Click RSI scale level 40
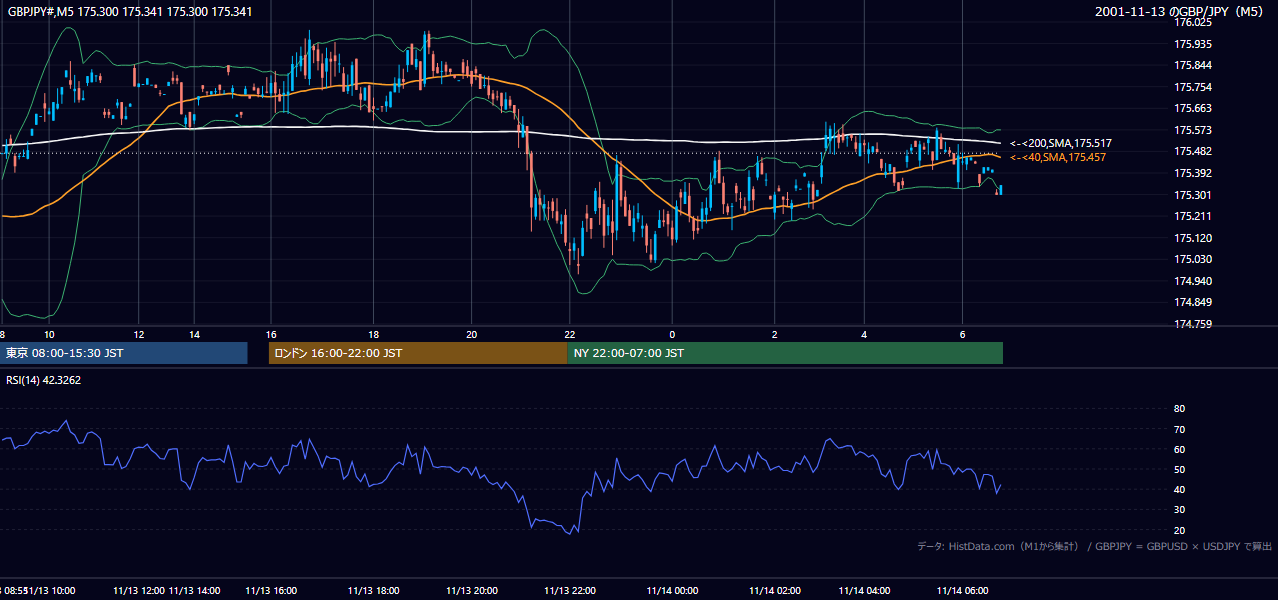Viewport: 1278px width, 600px height. (1180, 489)
